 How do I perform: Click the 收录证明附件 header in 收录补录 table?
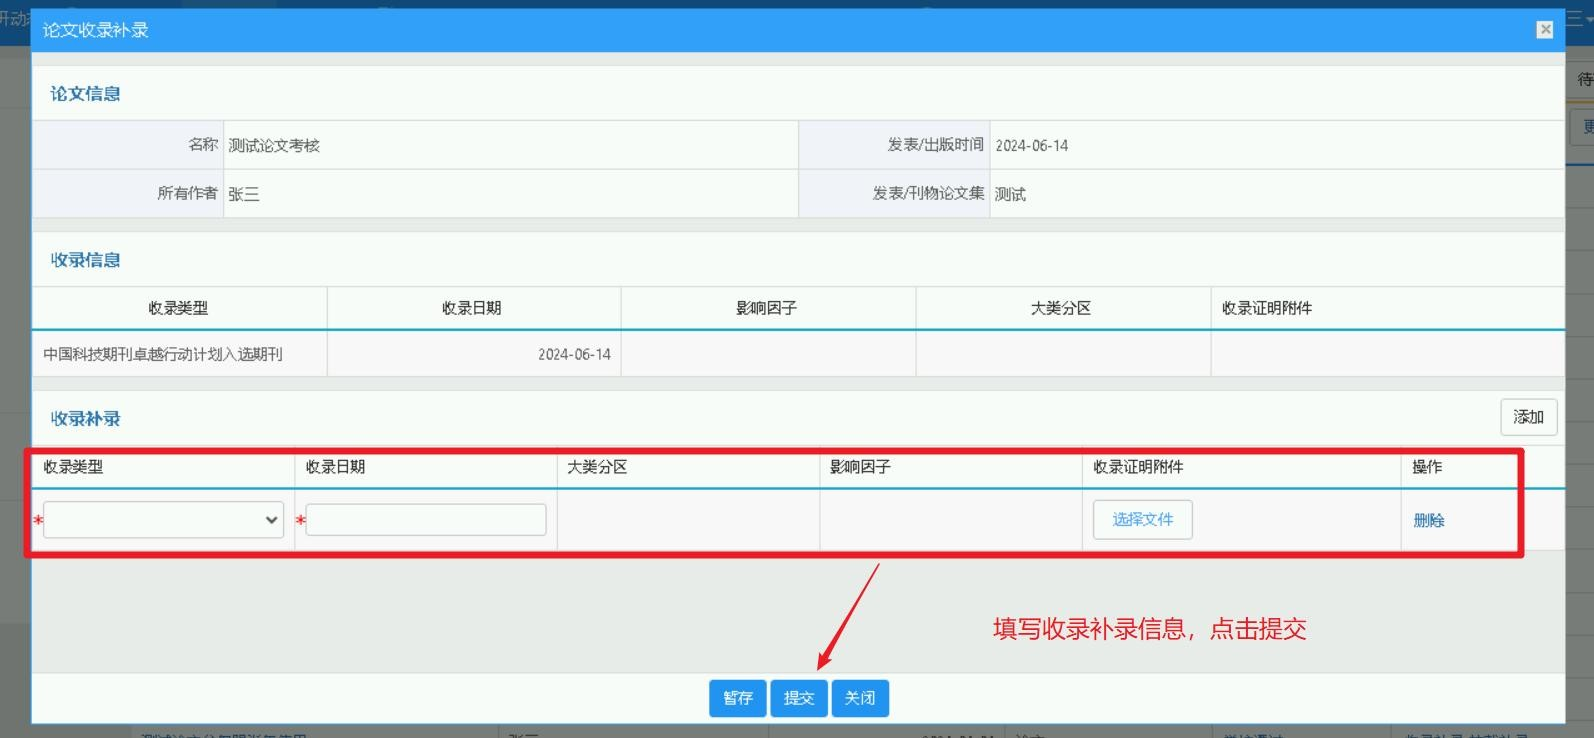point(1138,467)
